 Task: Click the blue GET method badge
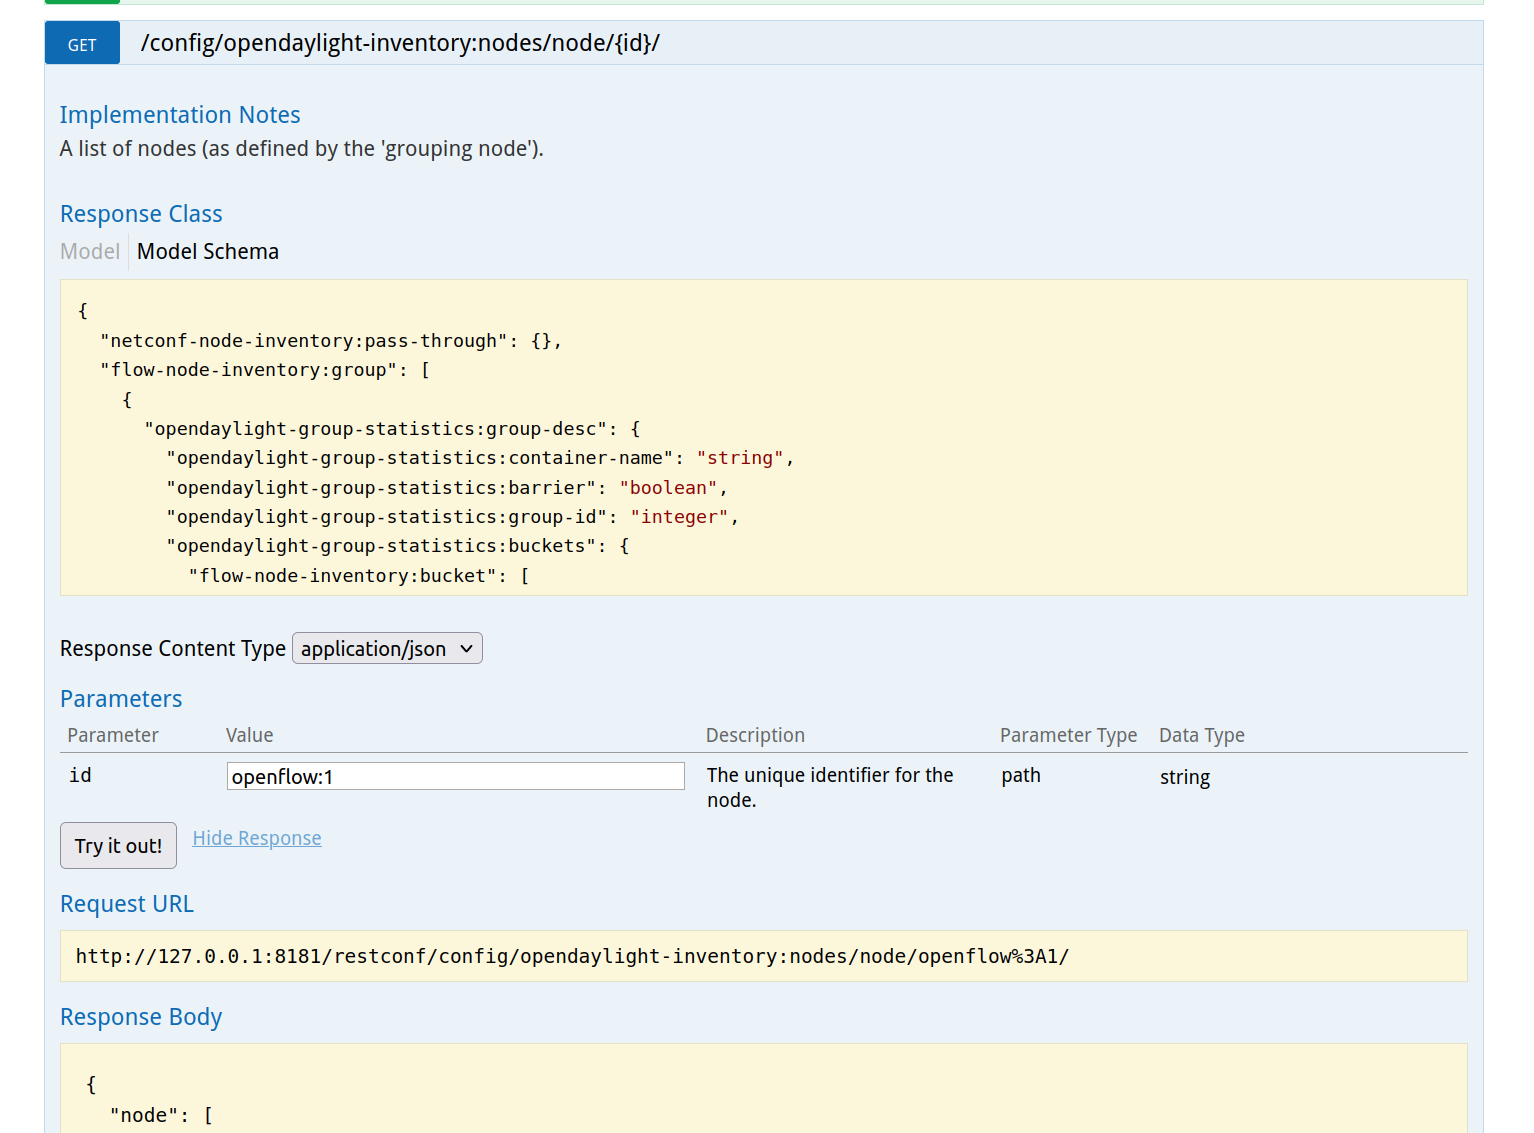(82, 44)
